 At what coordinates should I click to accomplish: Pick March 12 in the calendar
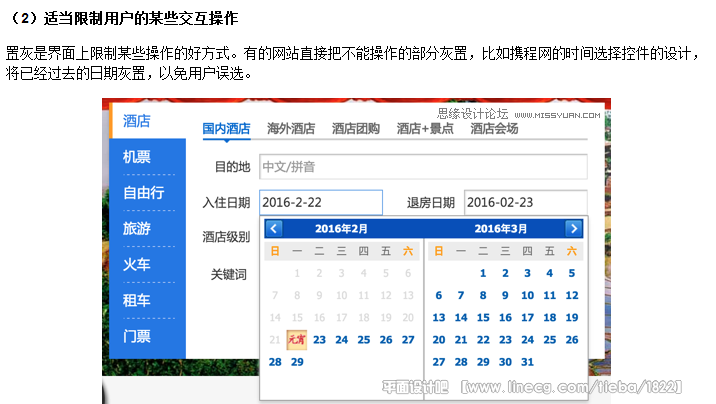click(x=572, y=295)
